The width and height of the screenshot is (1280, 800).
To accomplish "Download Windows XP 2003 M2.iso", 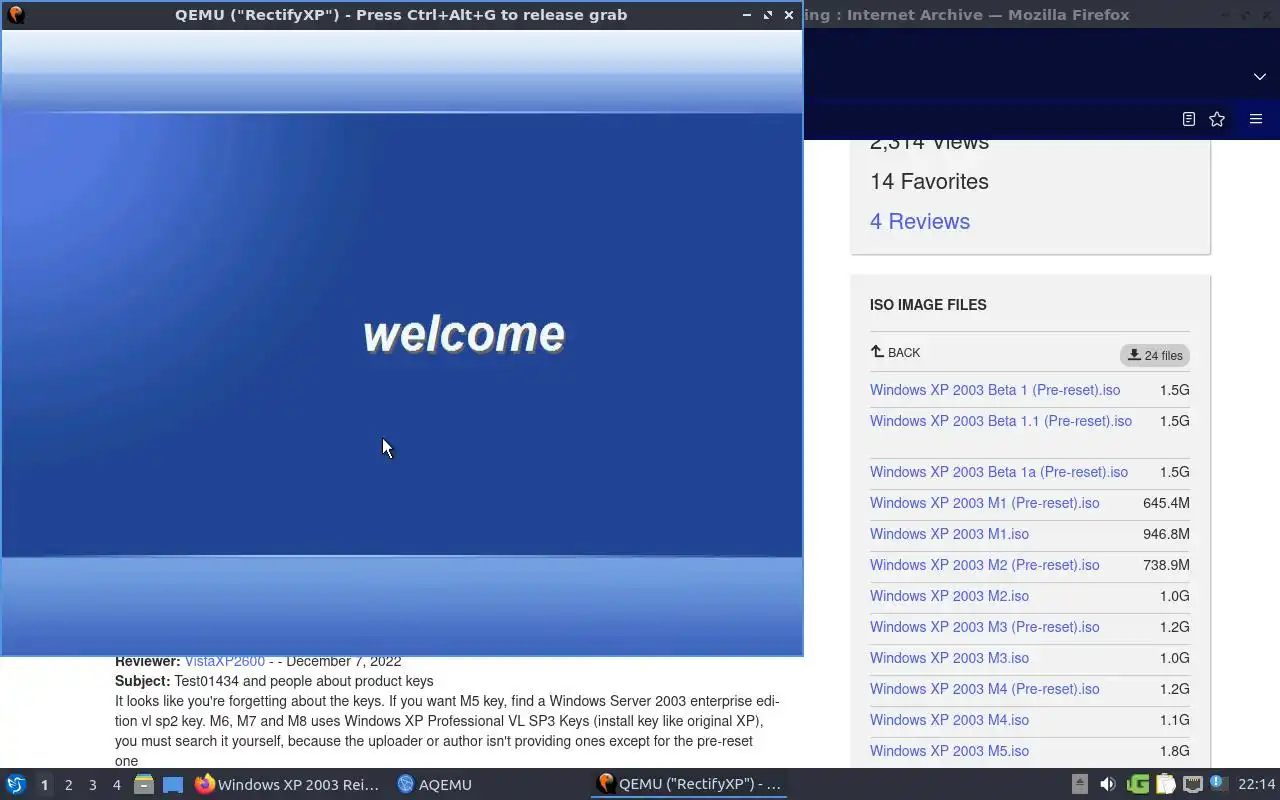I will click(949, 596).
